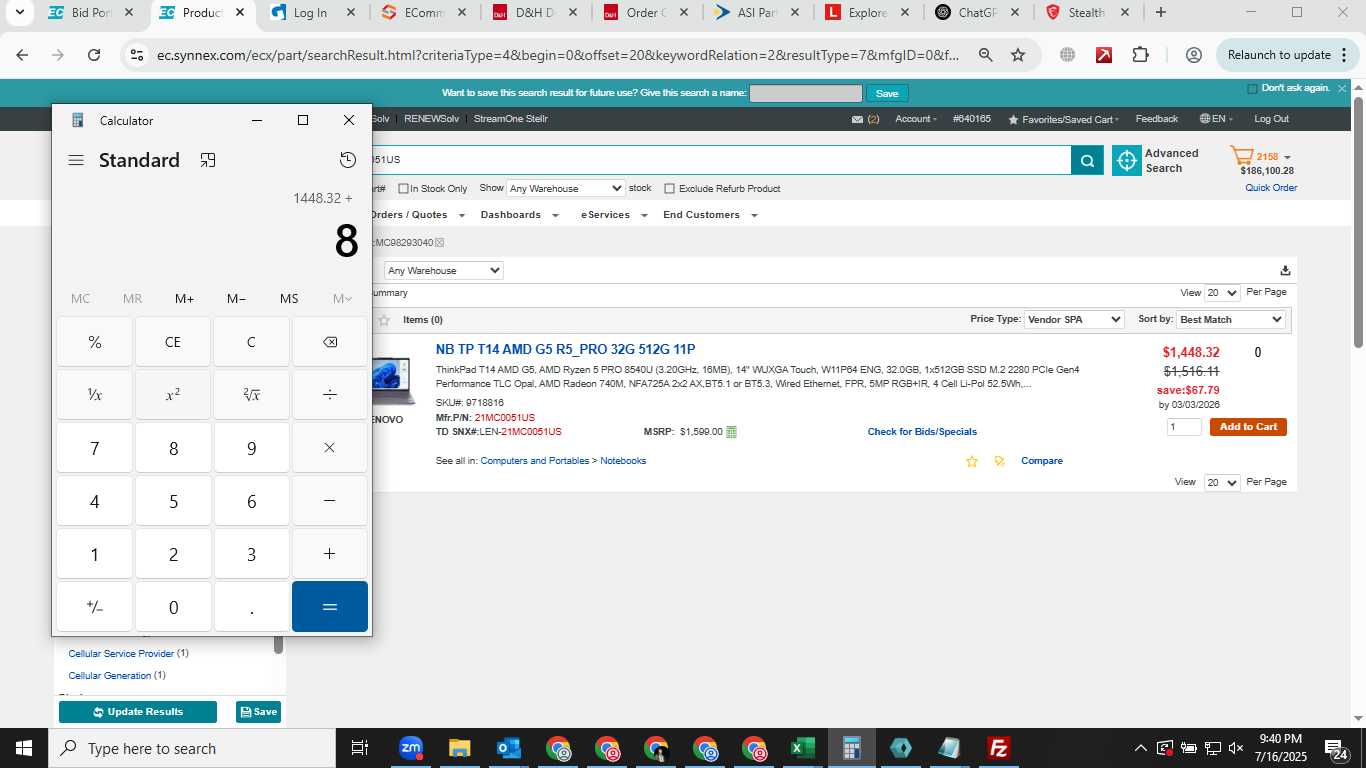Open the top View 20 per page dropdown
The height and width of the screenshot is (768, 1366).
(1222, 293)
